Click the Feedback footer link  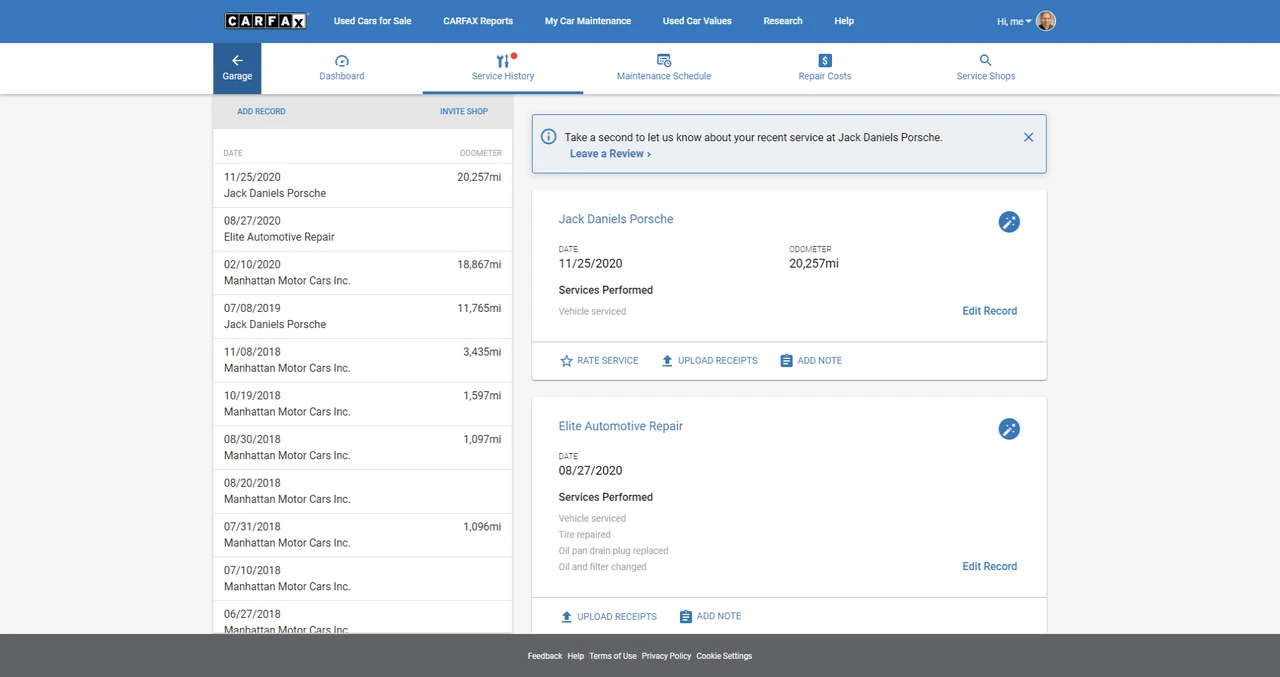click(545, 656)
